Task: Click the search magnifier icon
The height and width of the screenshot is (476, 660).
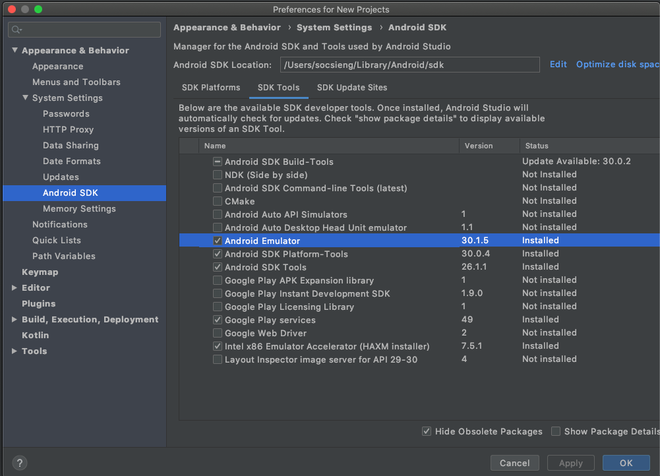Action: click(19, 31)
